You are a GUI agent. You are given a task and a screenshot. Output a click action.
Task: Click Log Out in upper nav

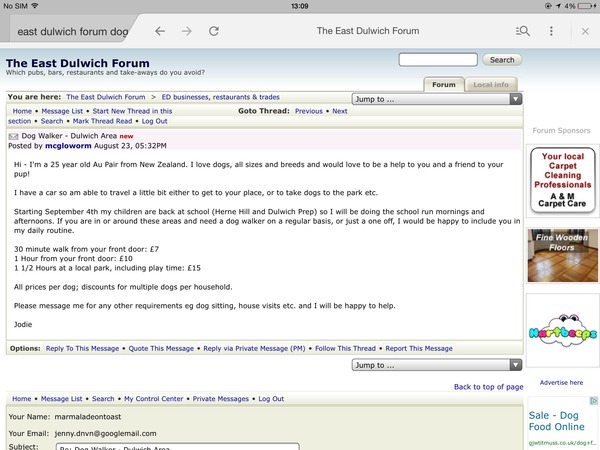tap(155, 121)
